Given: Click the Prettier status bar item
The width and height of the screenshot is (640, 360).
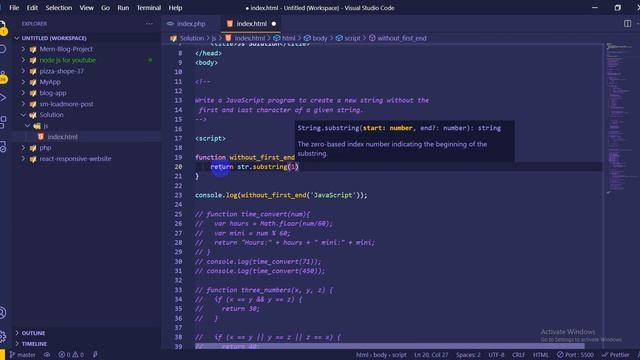Looking at the screenshot, I should (x=616, y=355).
